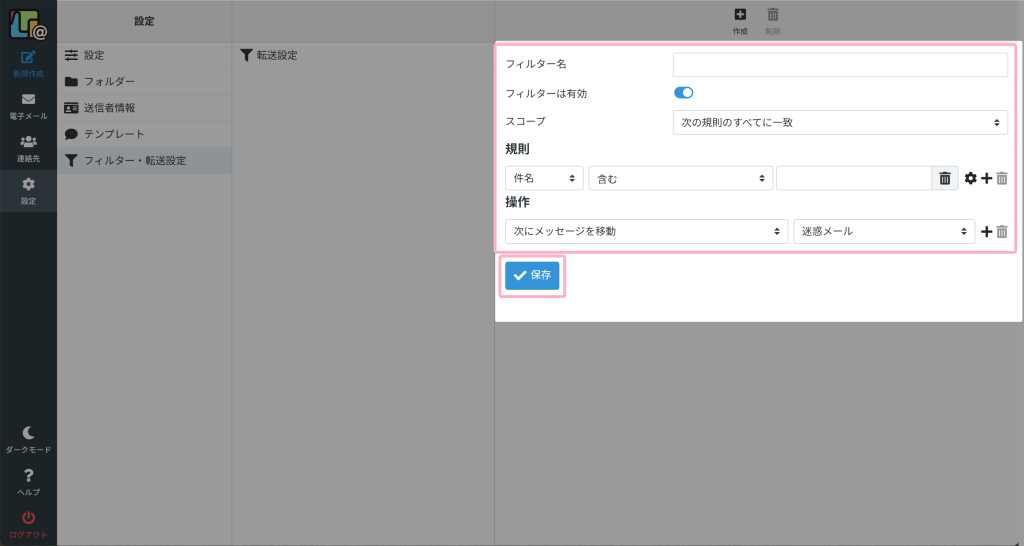
Task: Select 設定 gear in left sidebar
Action: 28,191
